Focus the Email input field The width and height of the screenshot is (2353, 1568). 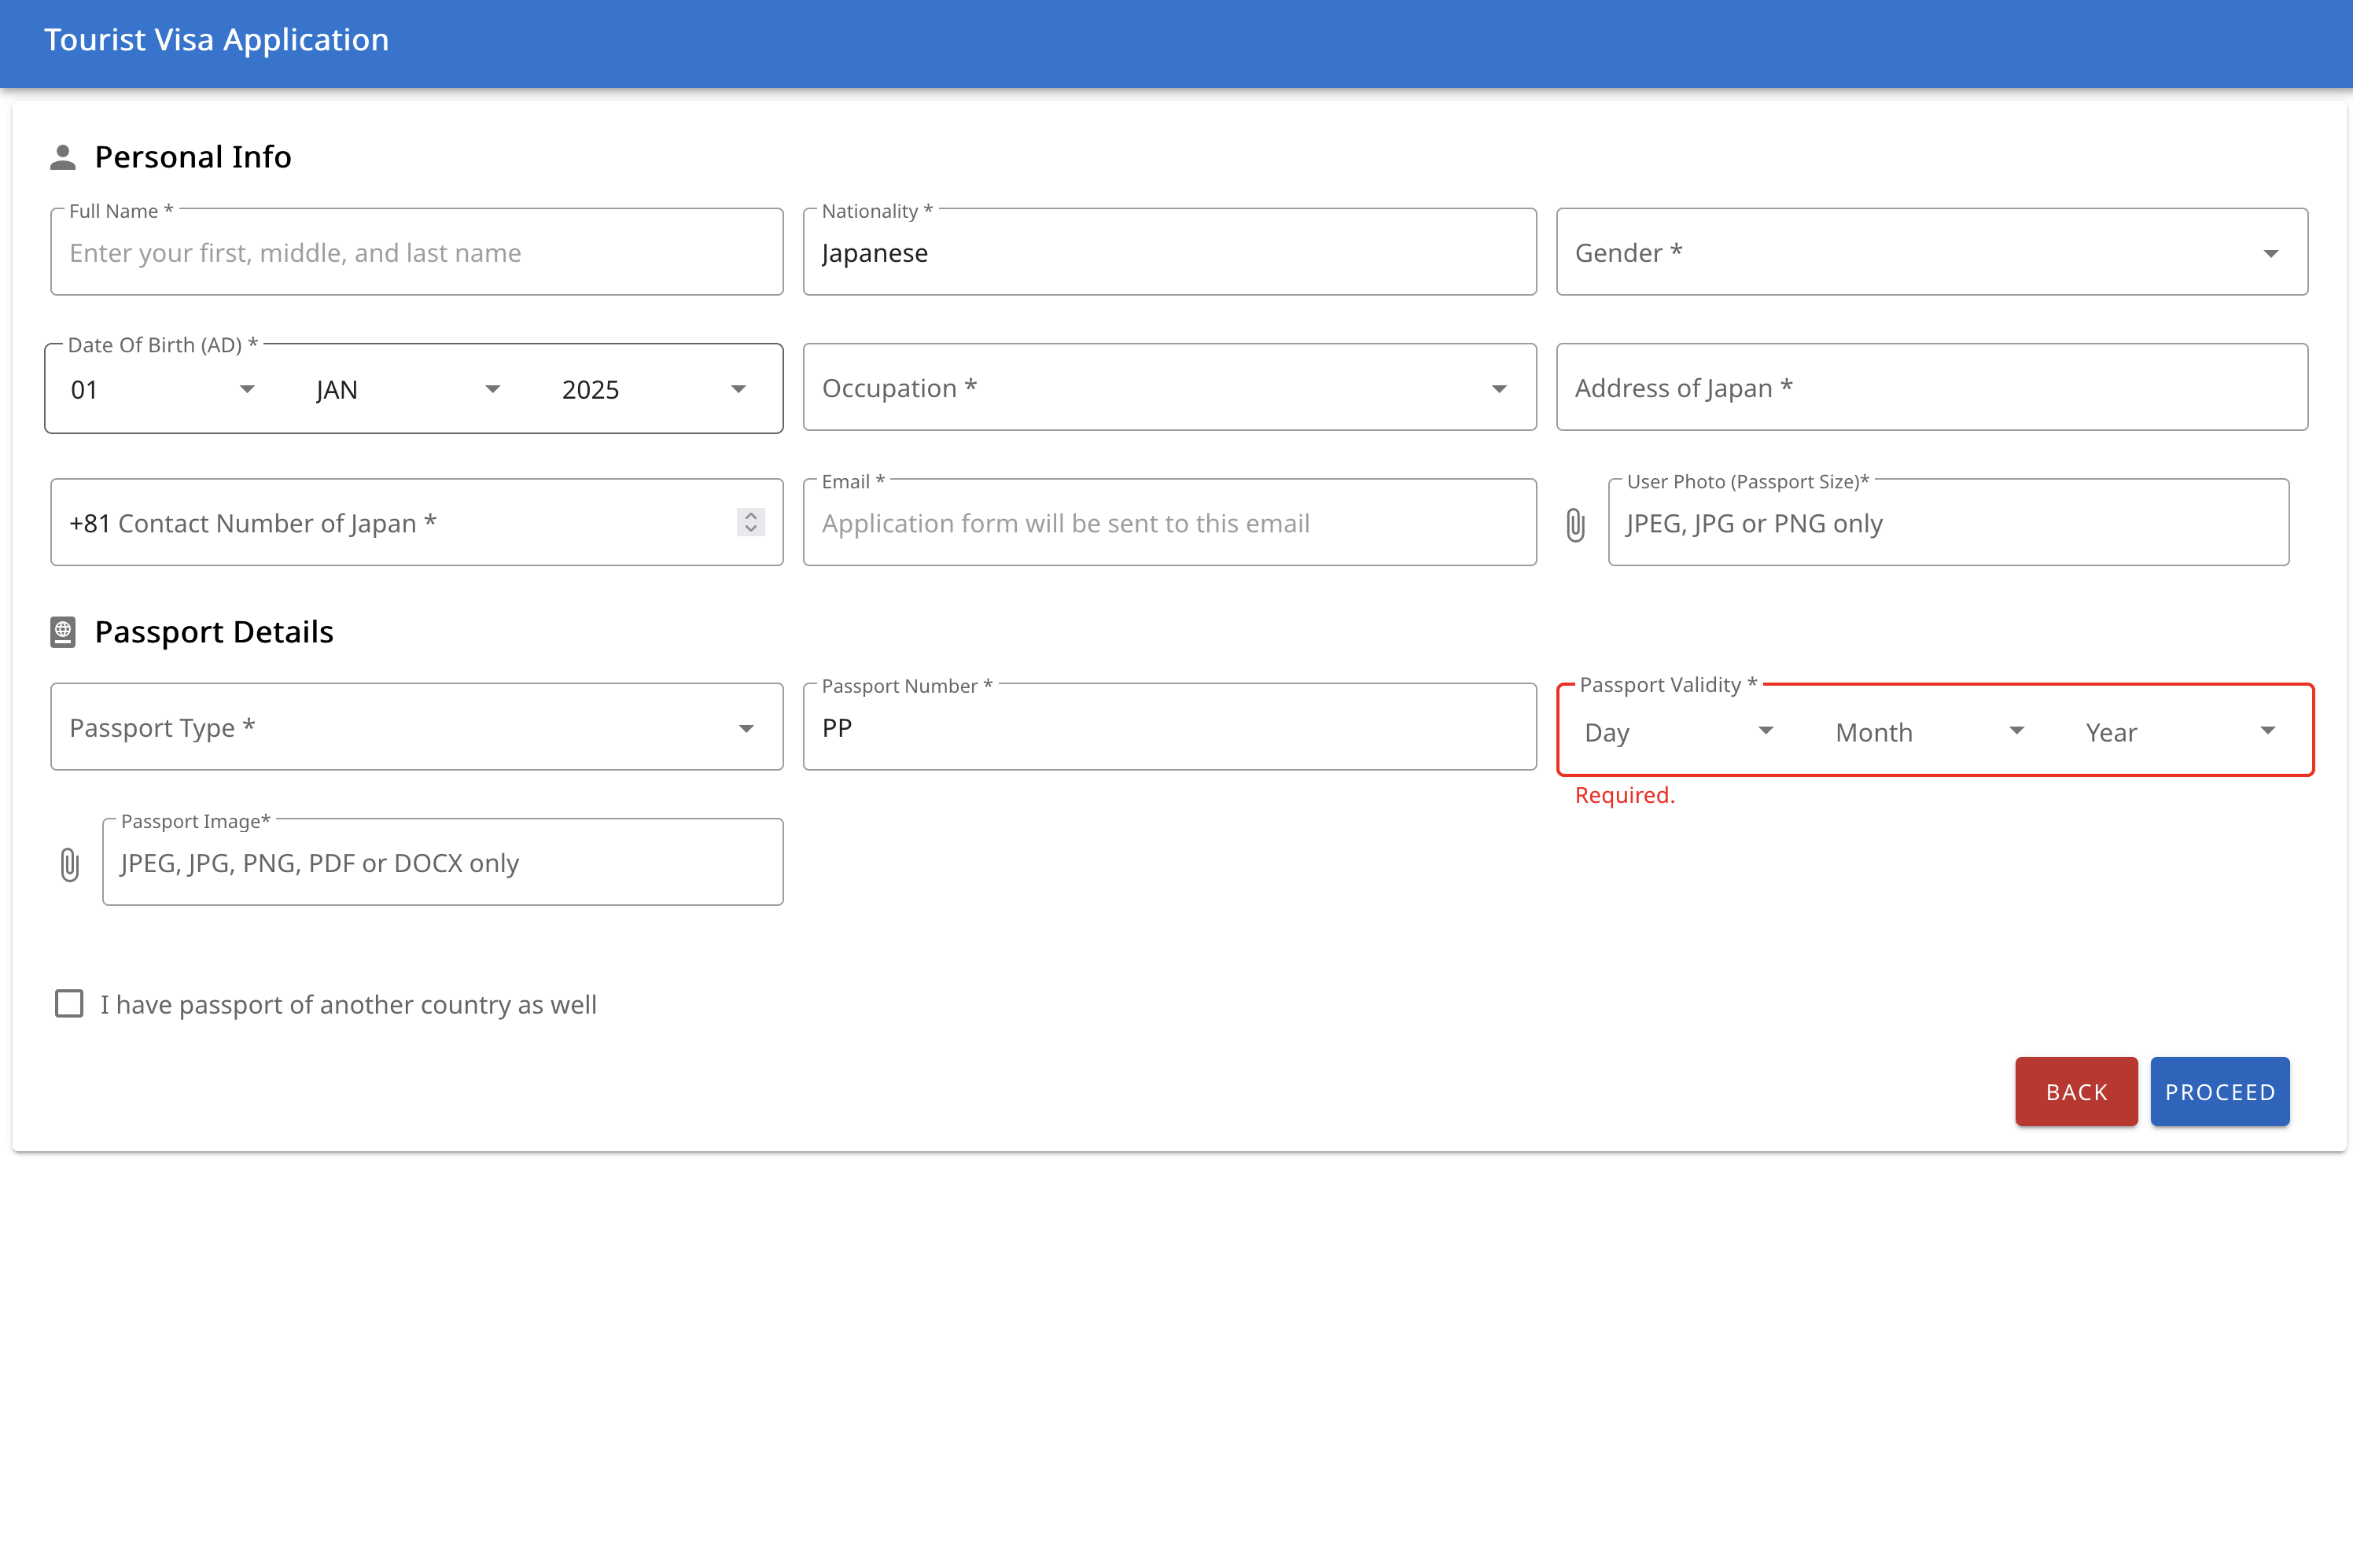click(x=1169, y=522)
